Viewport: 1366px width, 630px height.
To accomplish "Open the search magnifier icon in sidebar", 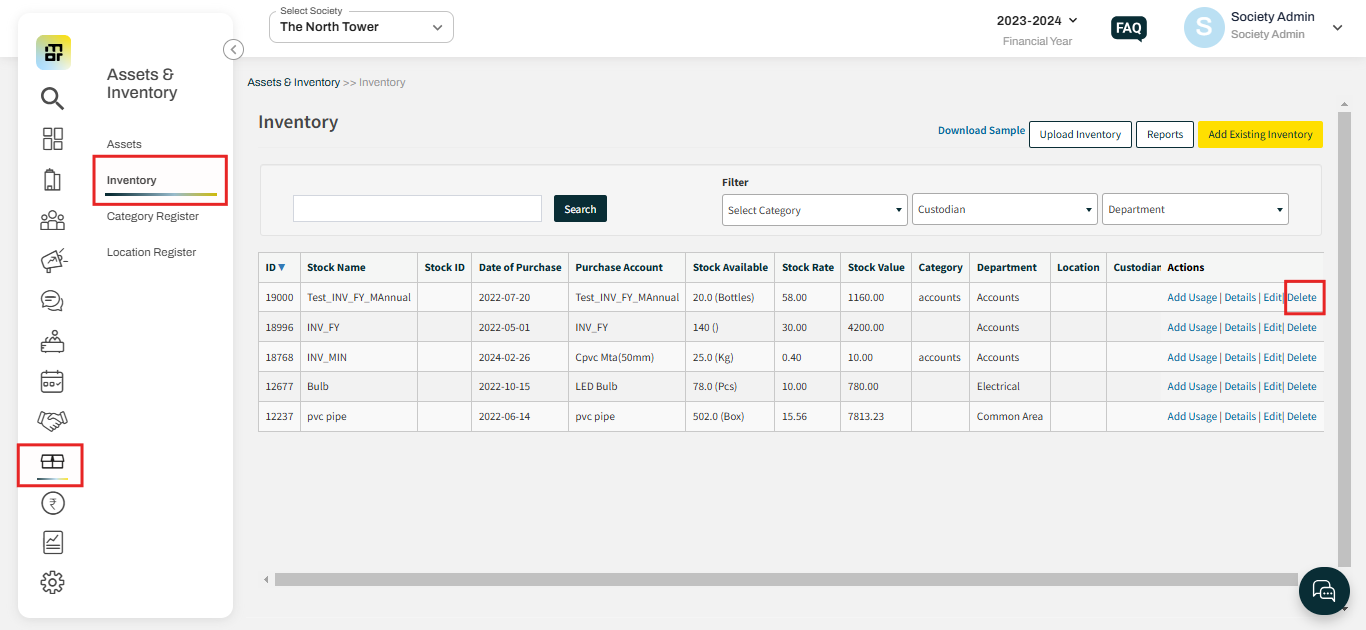I will point(52,98).
